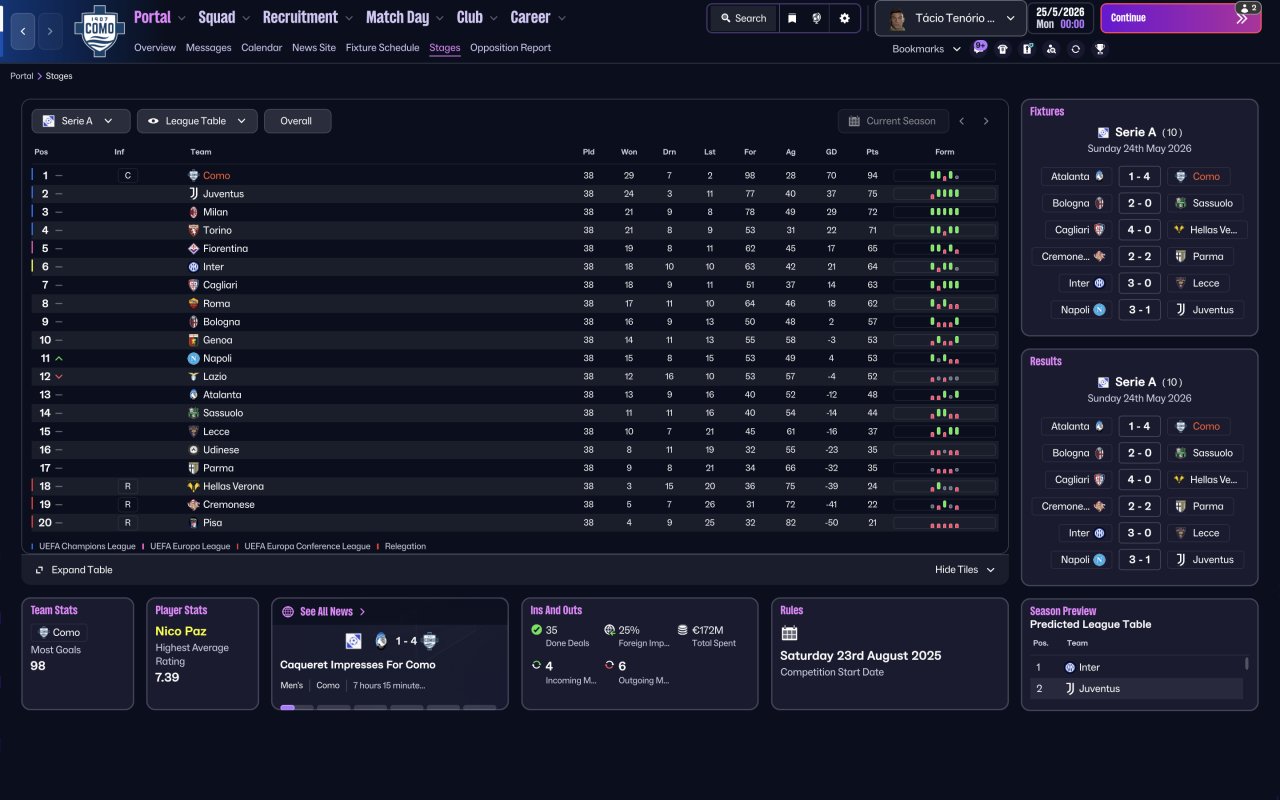The width and height of the screenshot is (1280, 800).
Task: Open the settings gear icon
Action: point(845,18)
